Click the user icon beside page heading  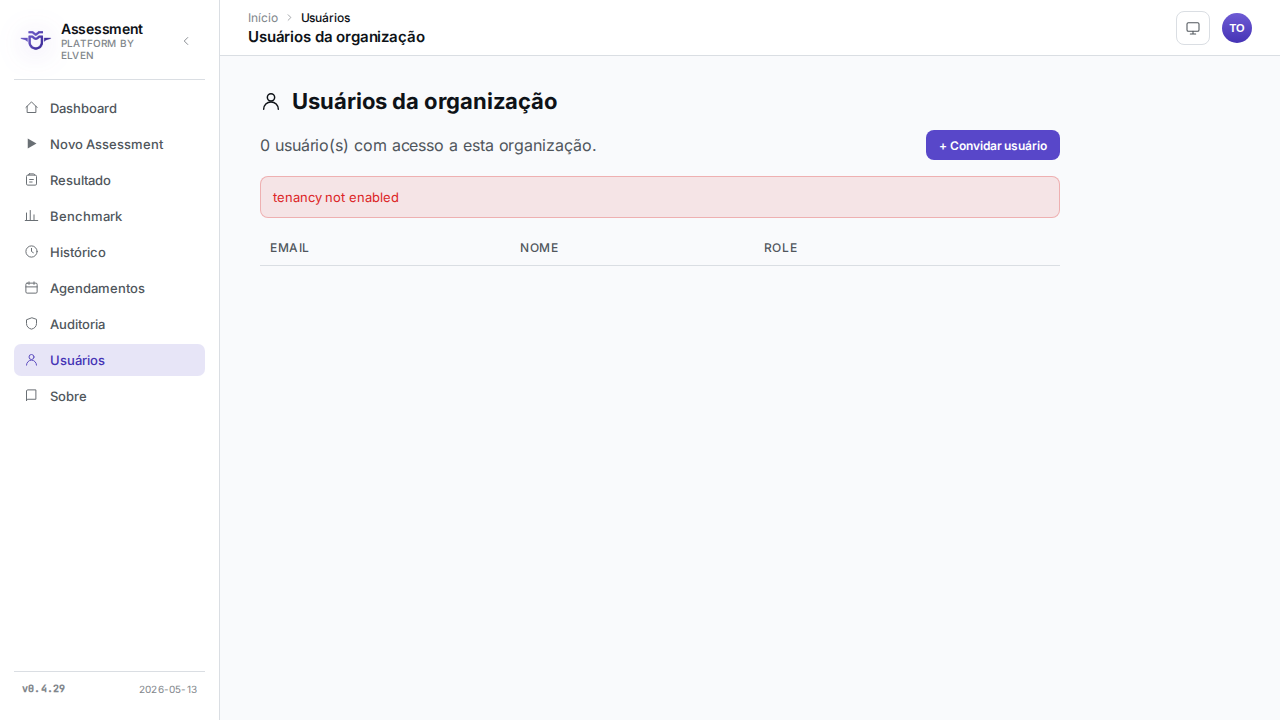pos(271,101)
